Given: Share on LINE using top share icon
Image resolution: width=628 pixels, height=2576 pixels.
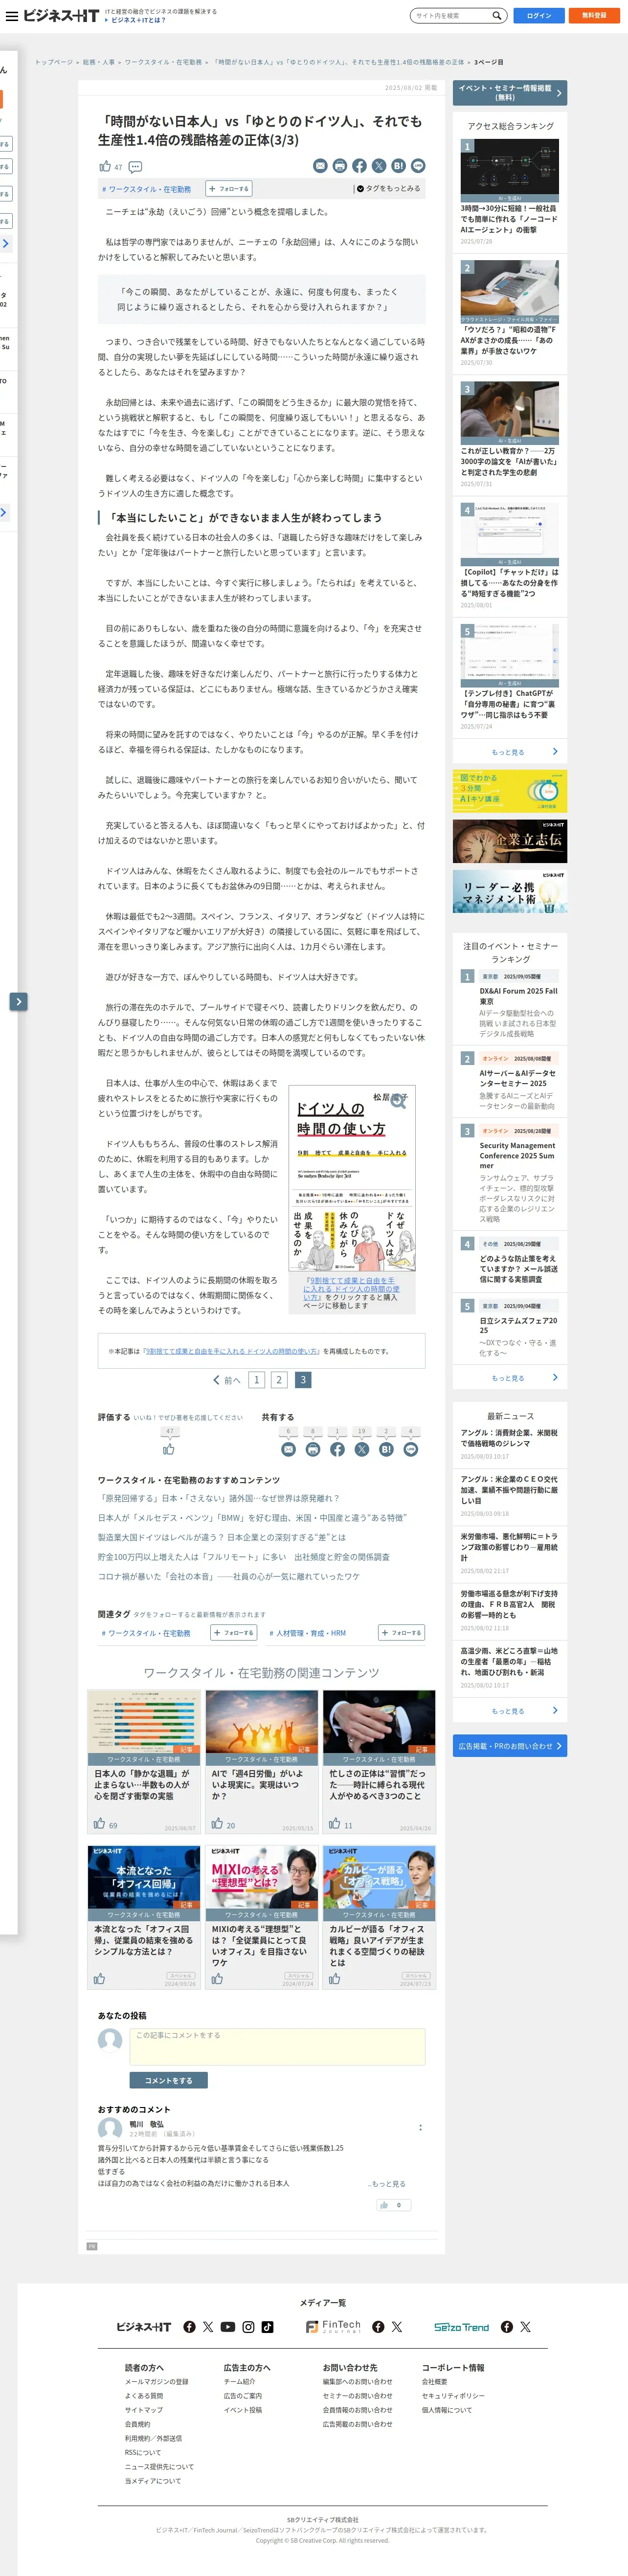Looking at the screenshot, I should click(x=418, y=166).
